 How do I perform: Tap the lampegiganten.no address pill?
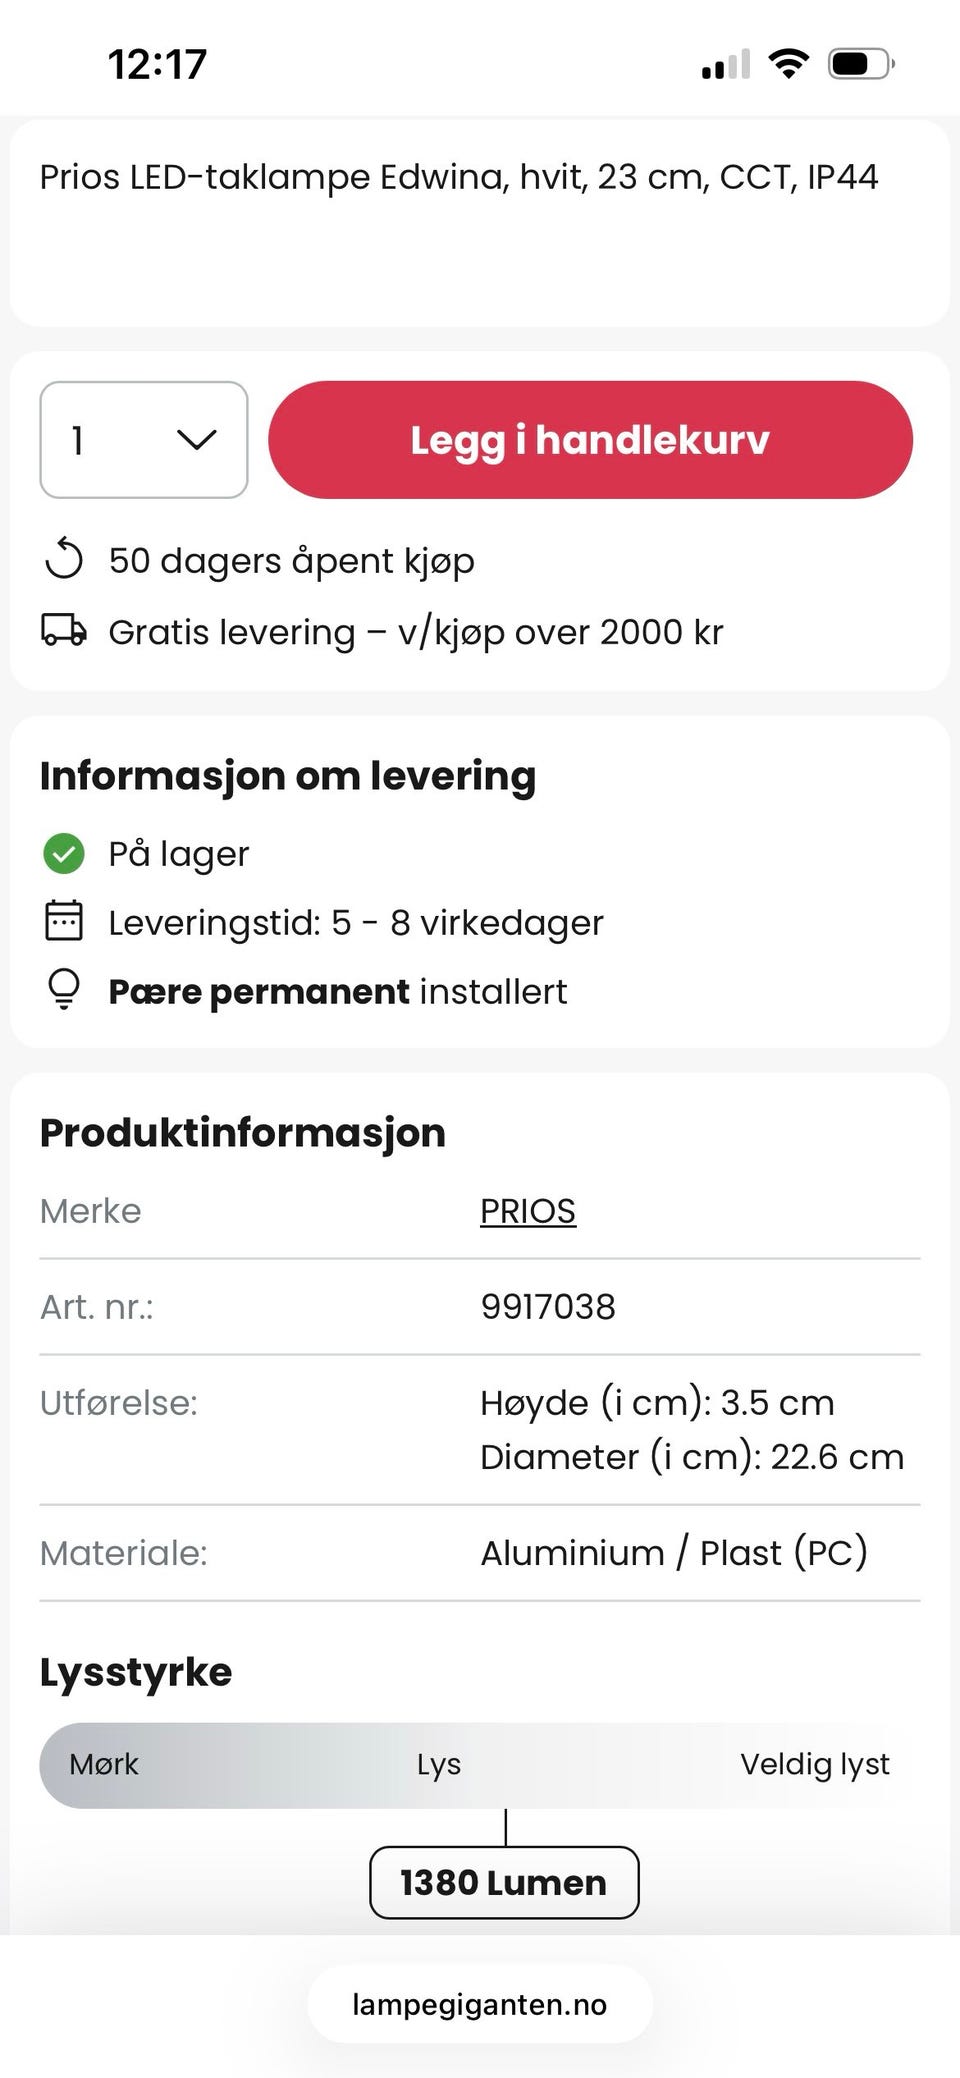pyautogui.click(x=480, y=2004)
